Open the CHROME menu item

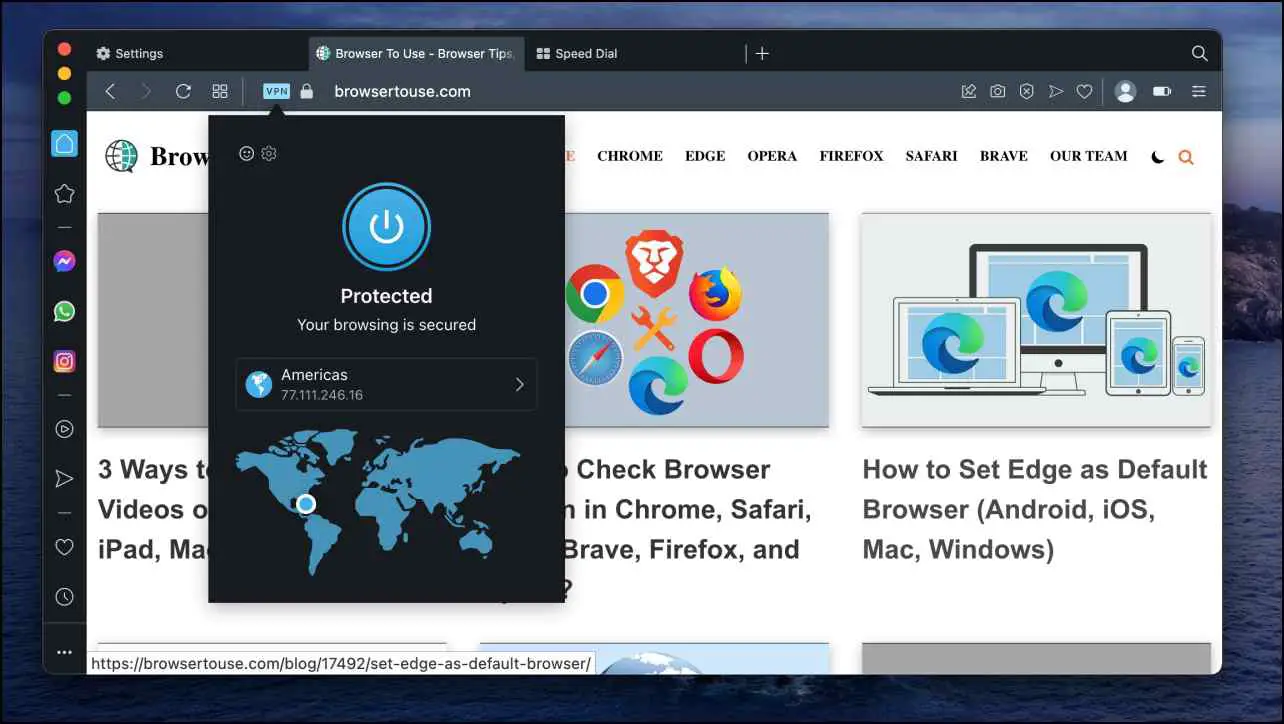(x=630, y=156)
